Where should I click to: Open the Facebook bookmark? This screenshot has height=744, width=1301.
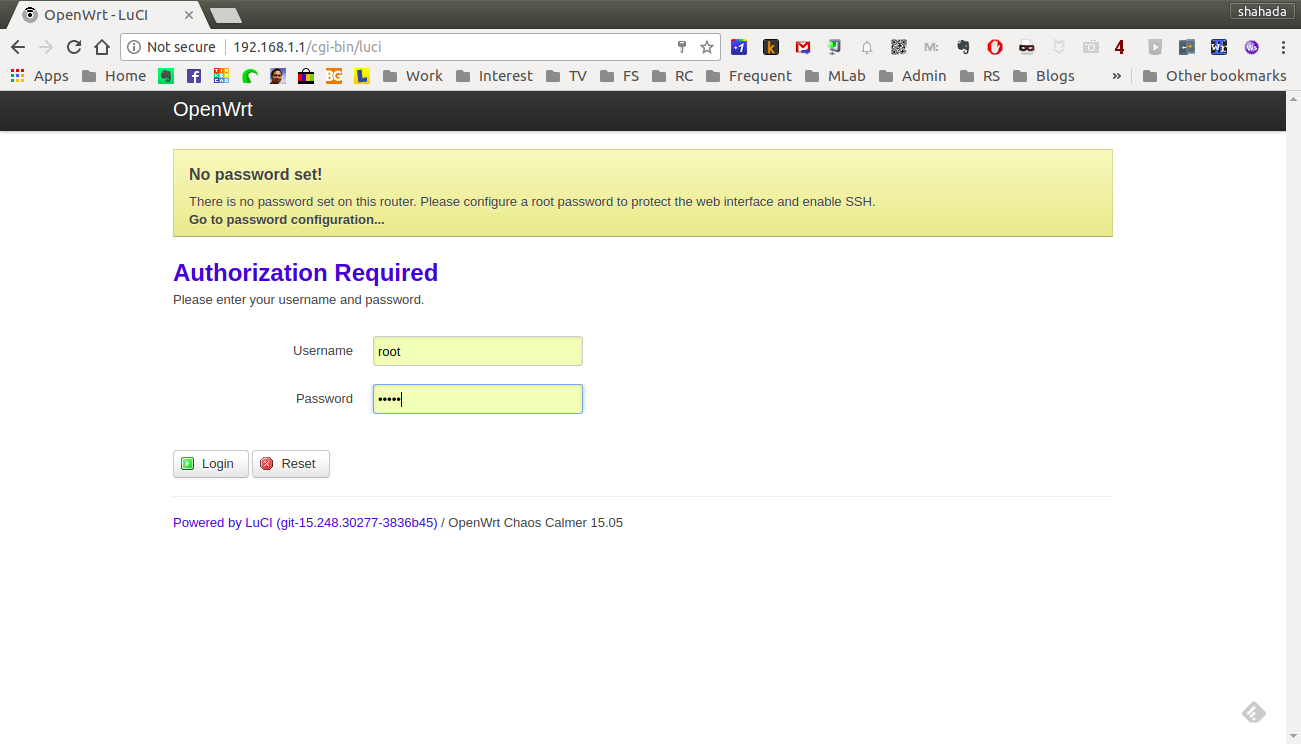coord(194,76)
